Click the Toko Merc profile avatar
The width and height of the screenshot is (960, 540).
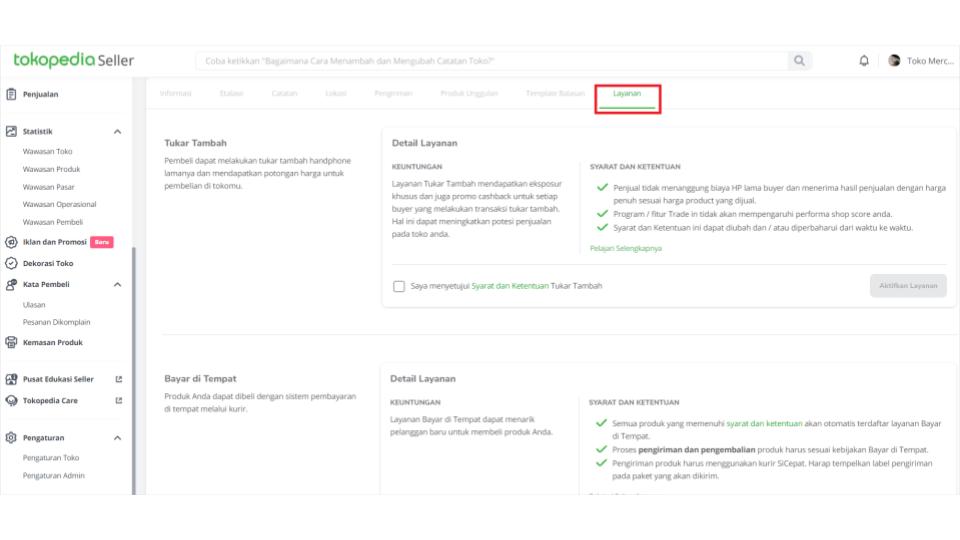click(894, 61)
